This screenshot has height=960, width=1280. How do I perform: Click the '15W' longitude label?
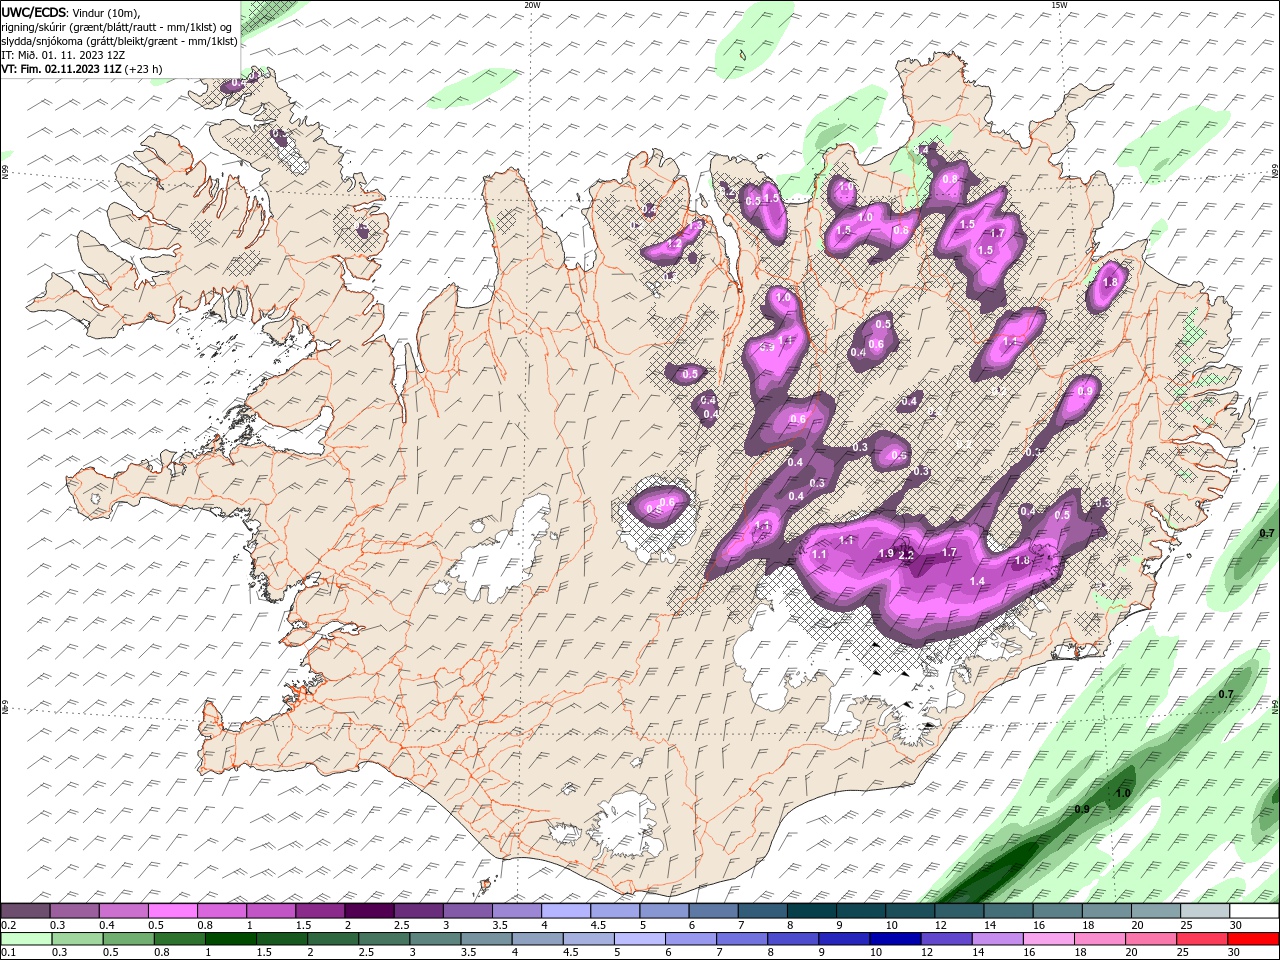point(1059,5)
